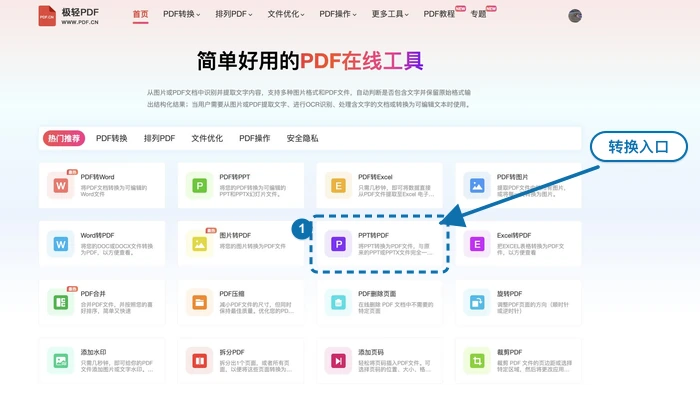The width and height of the screenshot is (700, 395).
Task: Click the PPT转PDF purple P icon
Action: [338, 244]
